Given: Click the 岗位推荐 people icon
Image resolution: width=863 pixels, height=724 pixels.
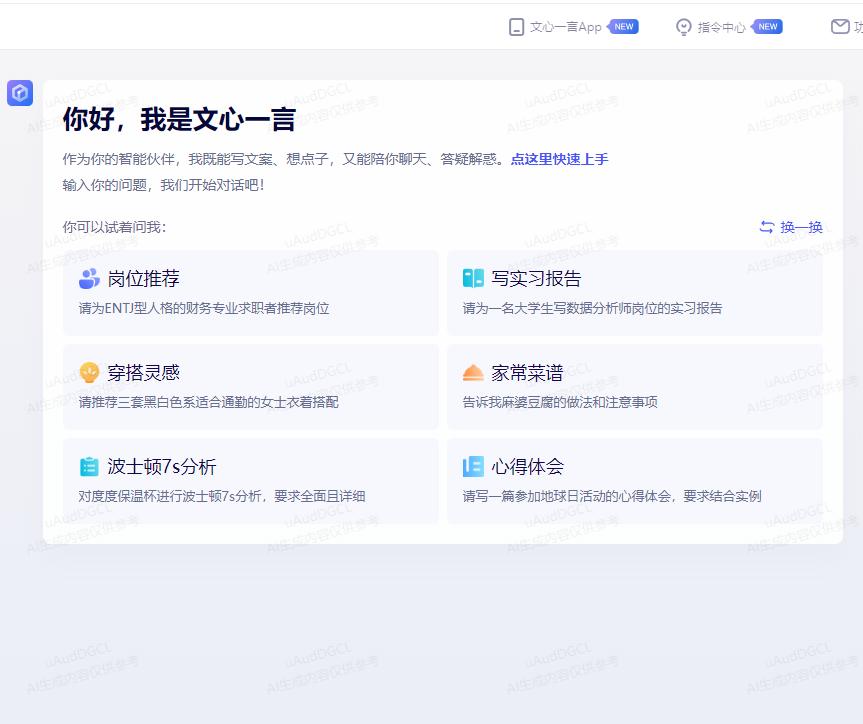Looking at the screenshot, I should 89,279.
